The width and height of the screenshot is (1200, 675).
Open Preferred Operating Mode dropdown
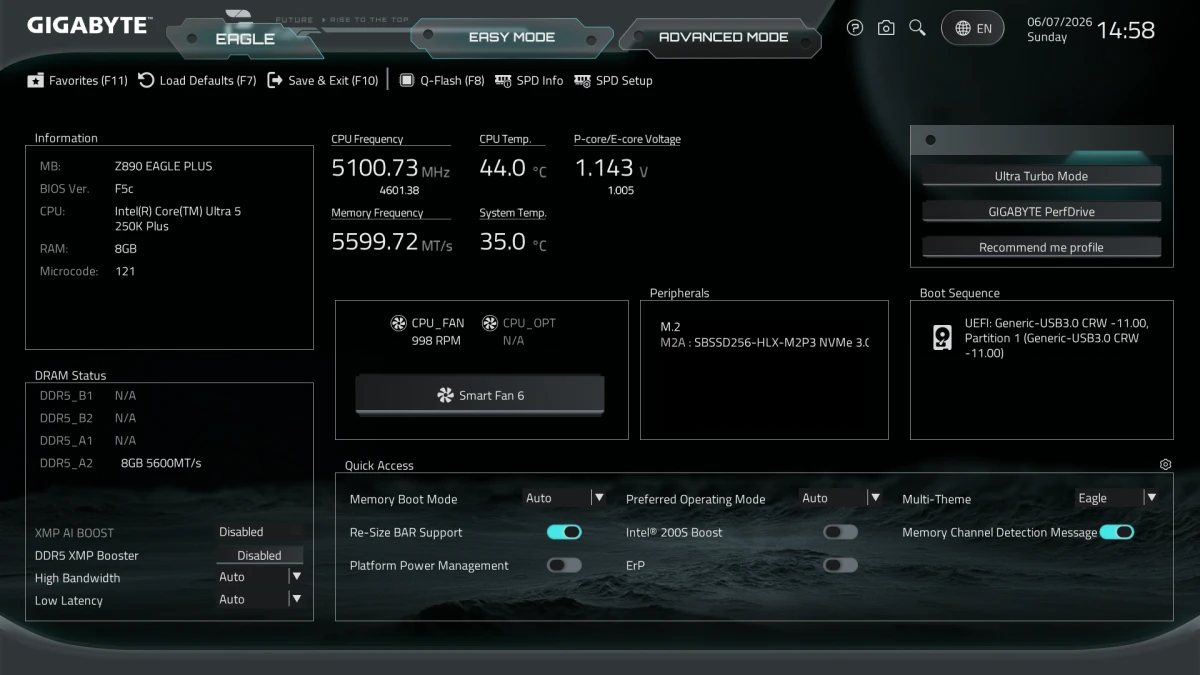point(840,498)
